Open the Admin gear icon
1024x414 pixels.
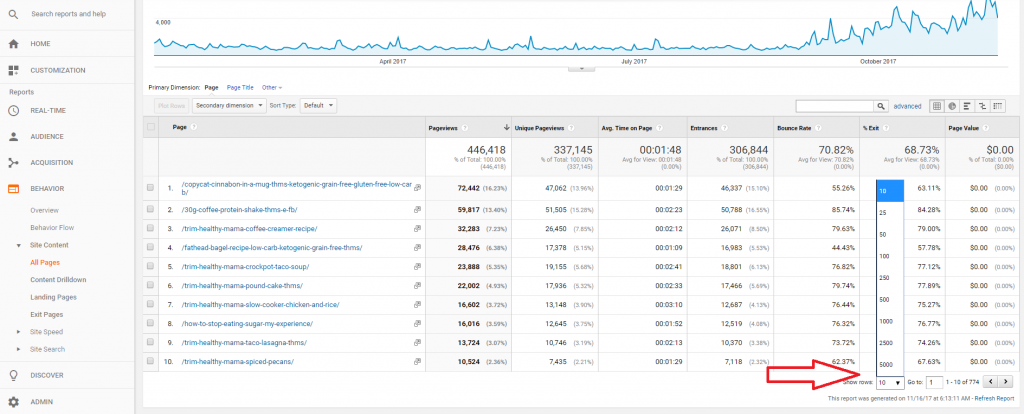tap(13, 402)
